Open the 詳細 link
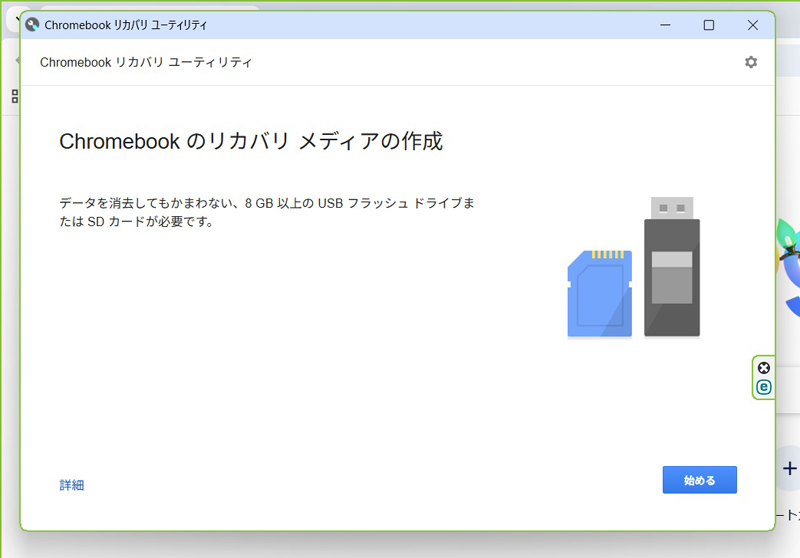 coord(72,485)
